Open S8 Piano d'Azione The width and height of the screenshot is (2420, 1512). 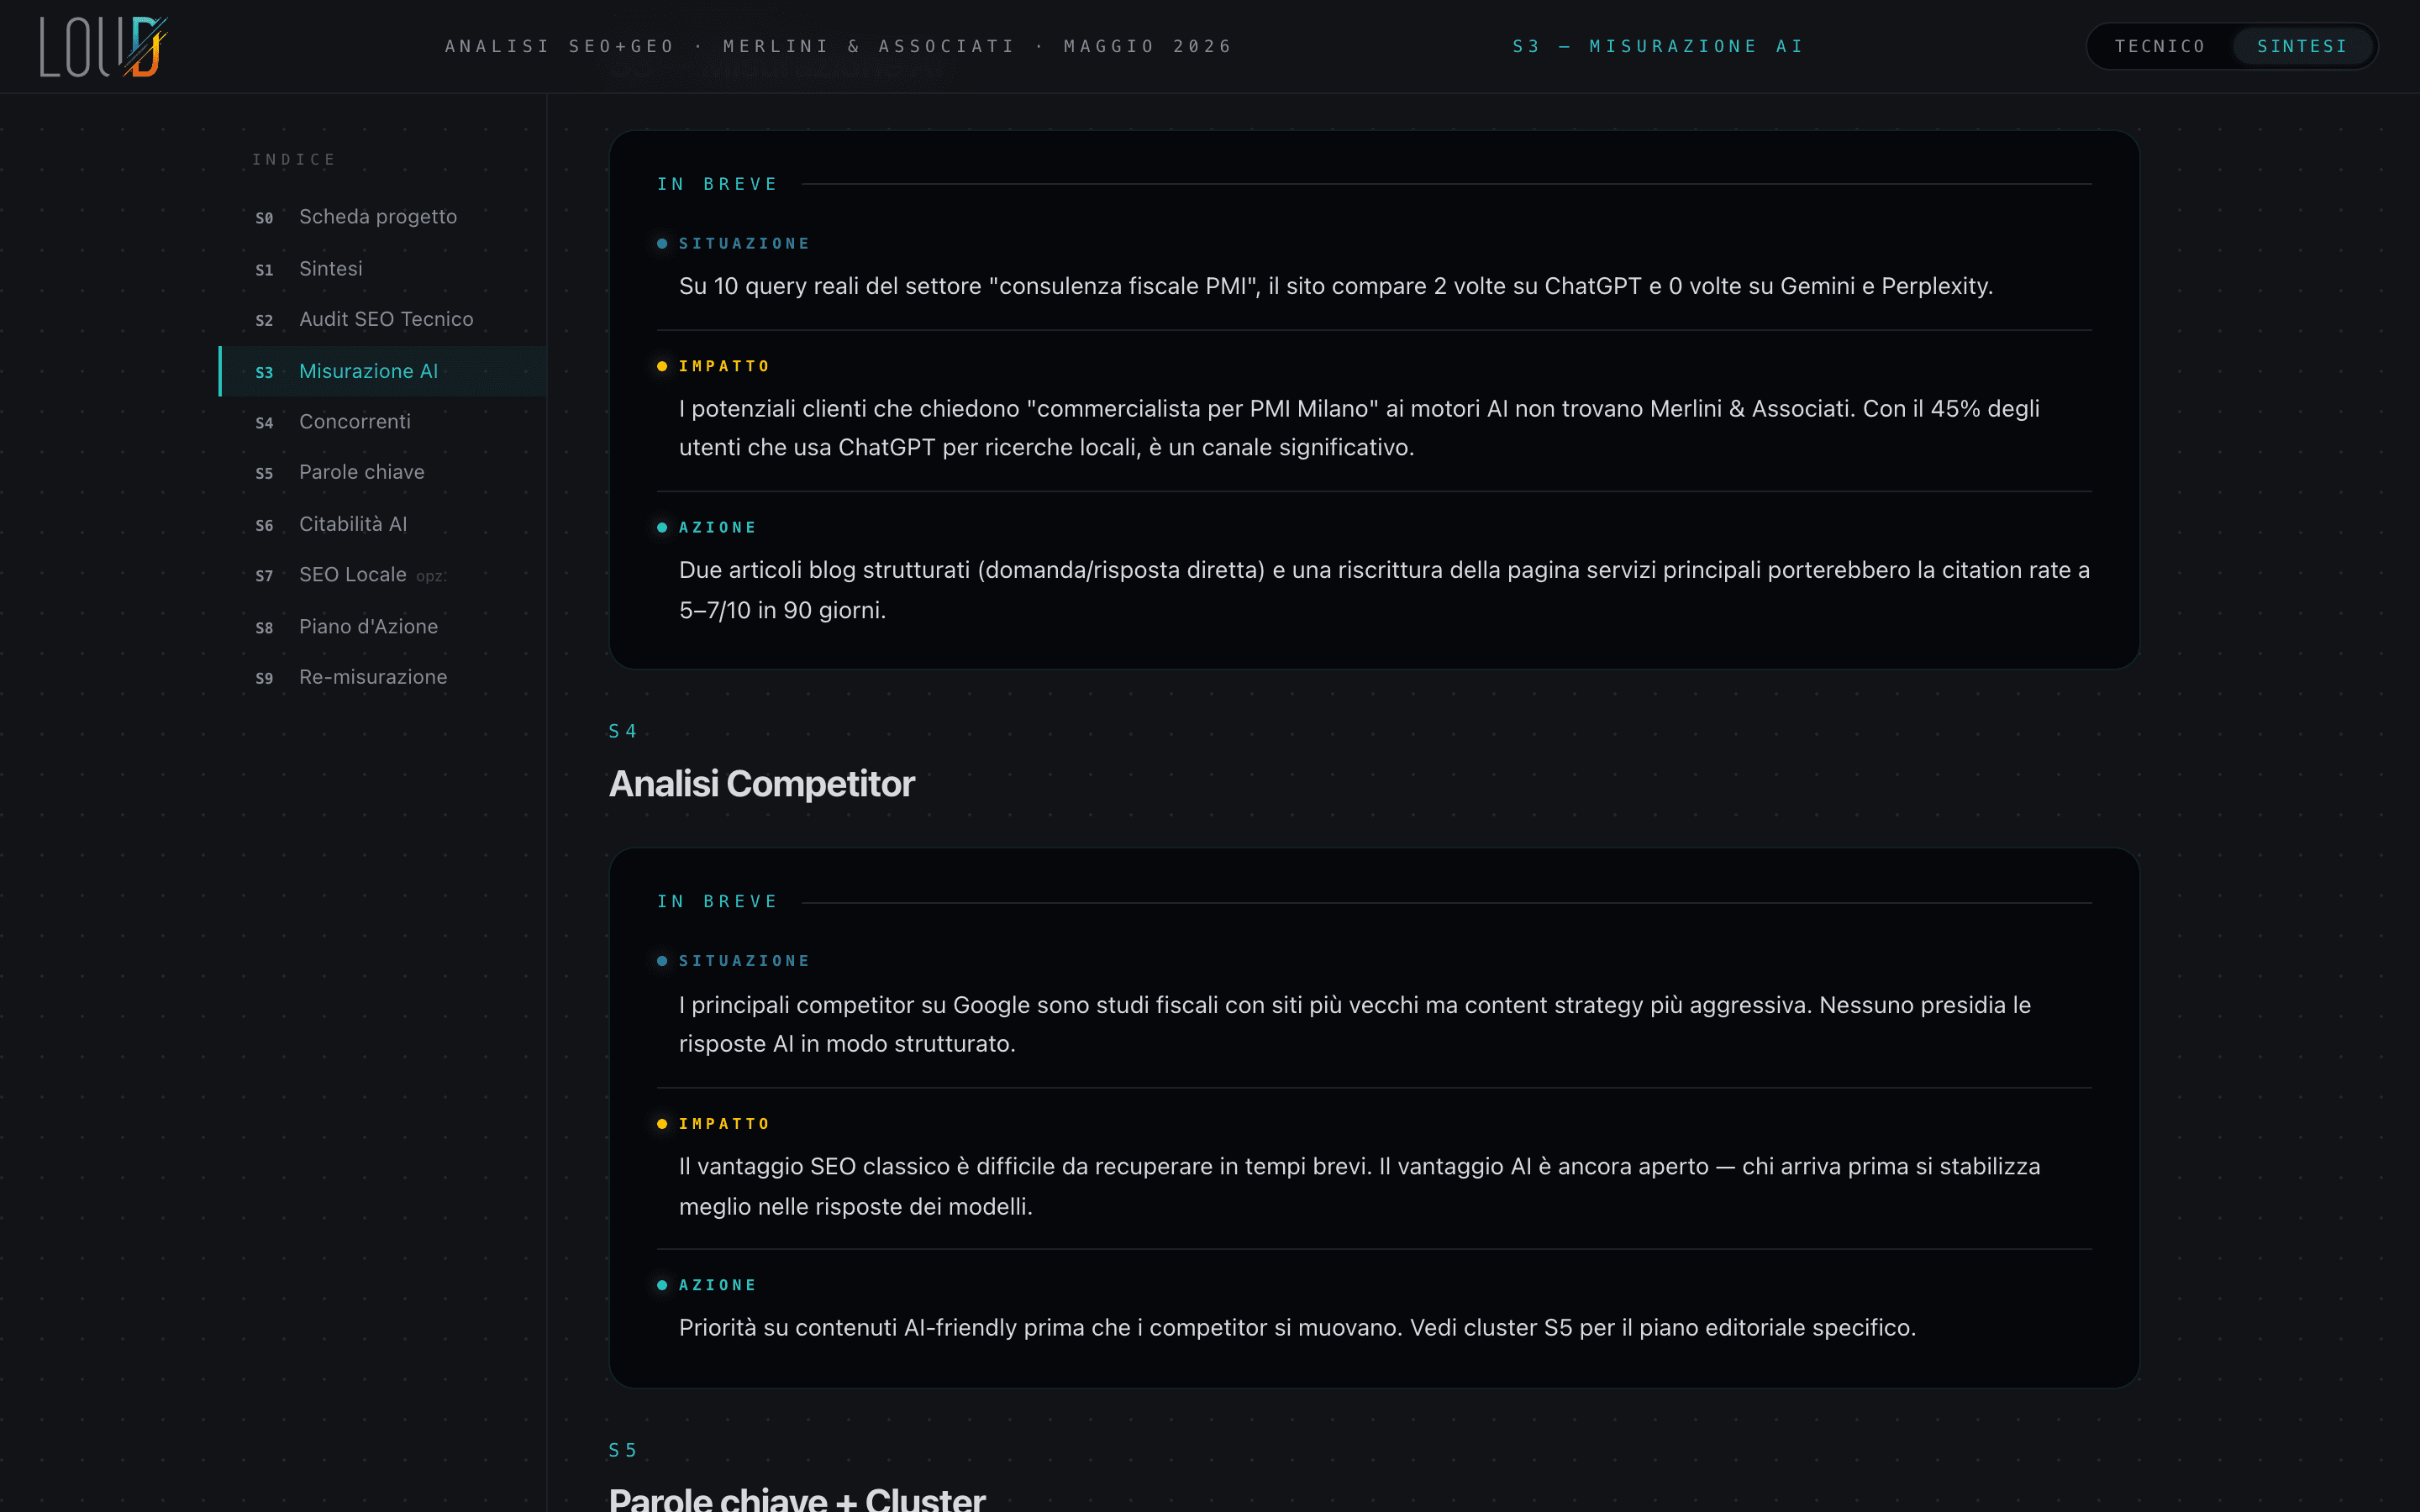click(x=383, y=627)
